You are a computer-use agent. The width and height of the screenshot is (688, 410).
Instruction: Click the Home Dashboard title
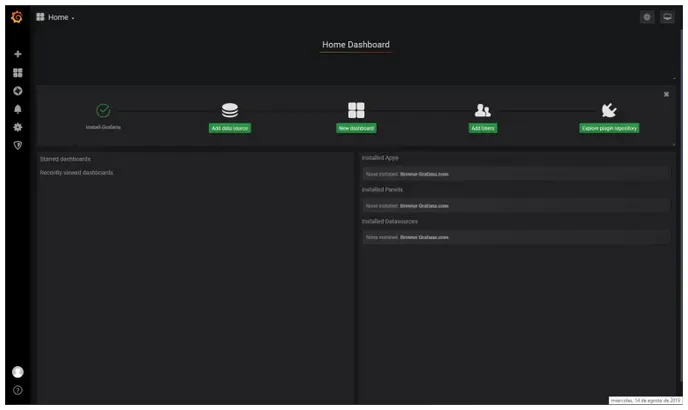coord(356,45)
